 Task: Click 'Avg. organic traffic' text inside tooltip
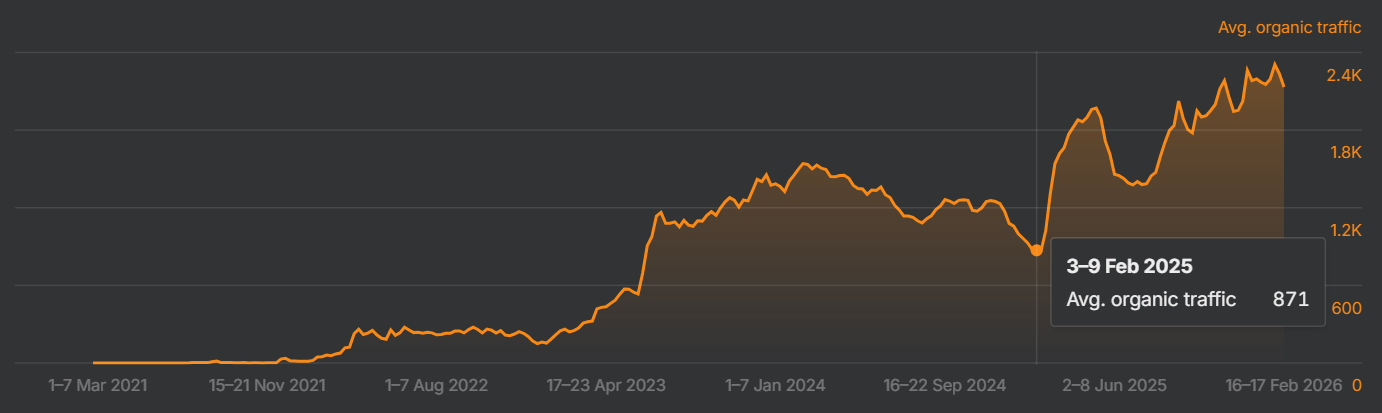pos(1151,299)
